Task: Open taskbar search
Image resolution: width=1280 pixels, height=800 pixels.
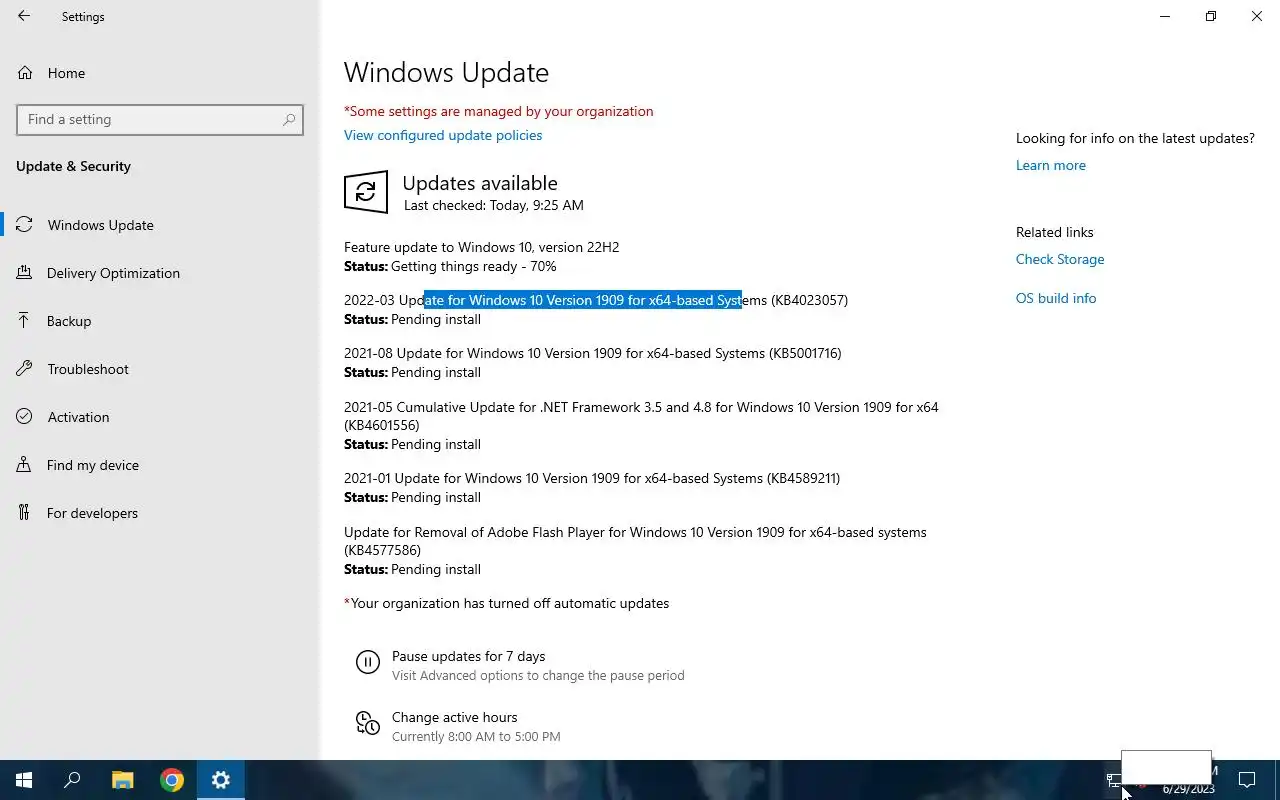Action: coord(72,780)
